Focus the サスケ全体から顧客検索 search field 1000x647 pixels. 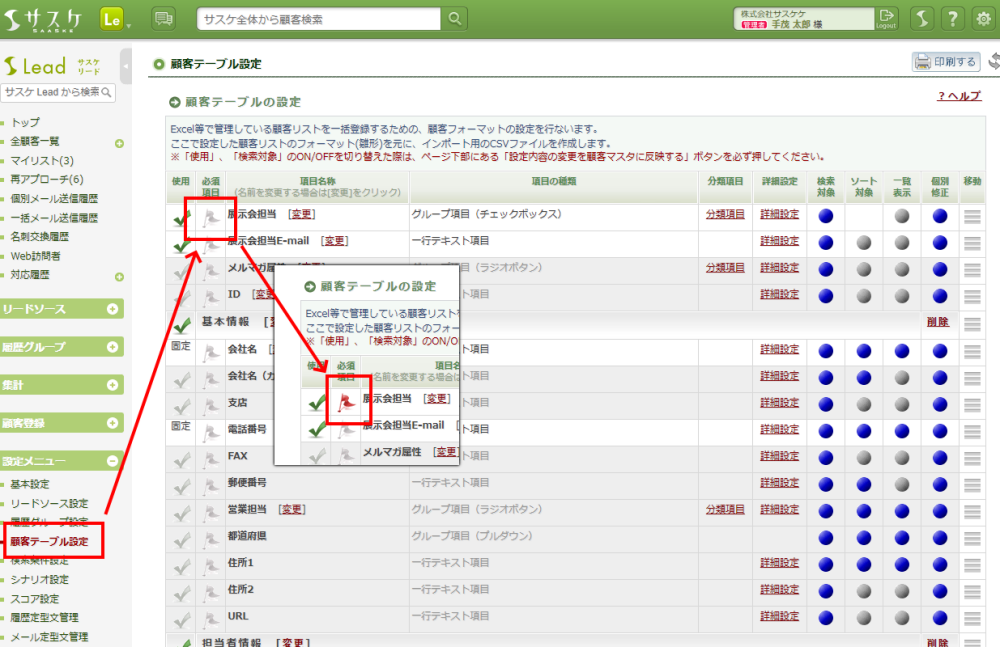coord(318,18)
